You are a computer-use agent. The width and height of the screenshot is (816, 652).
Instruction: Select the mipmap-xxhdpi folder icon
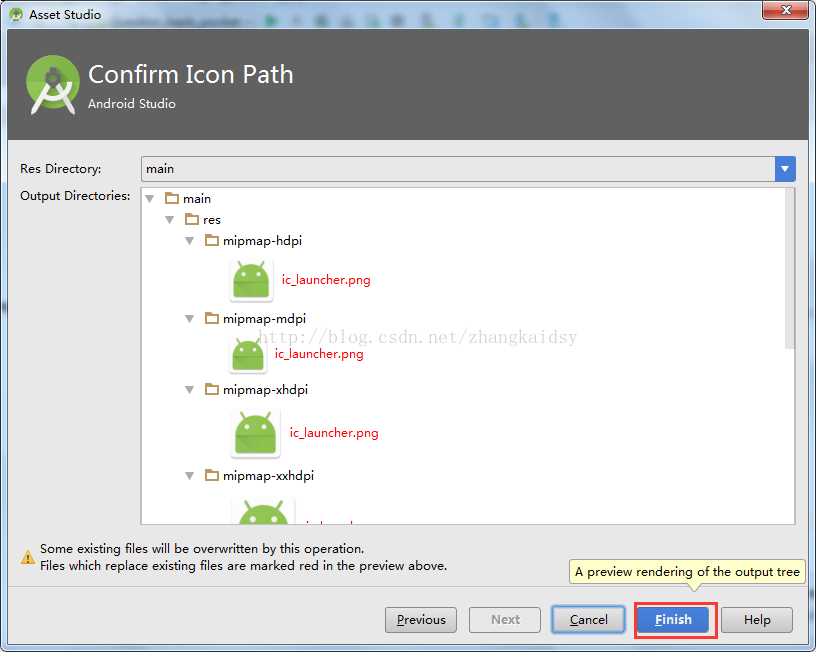click(212, 475)
